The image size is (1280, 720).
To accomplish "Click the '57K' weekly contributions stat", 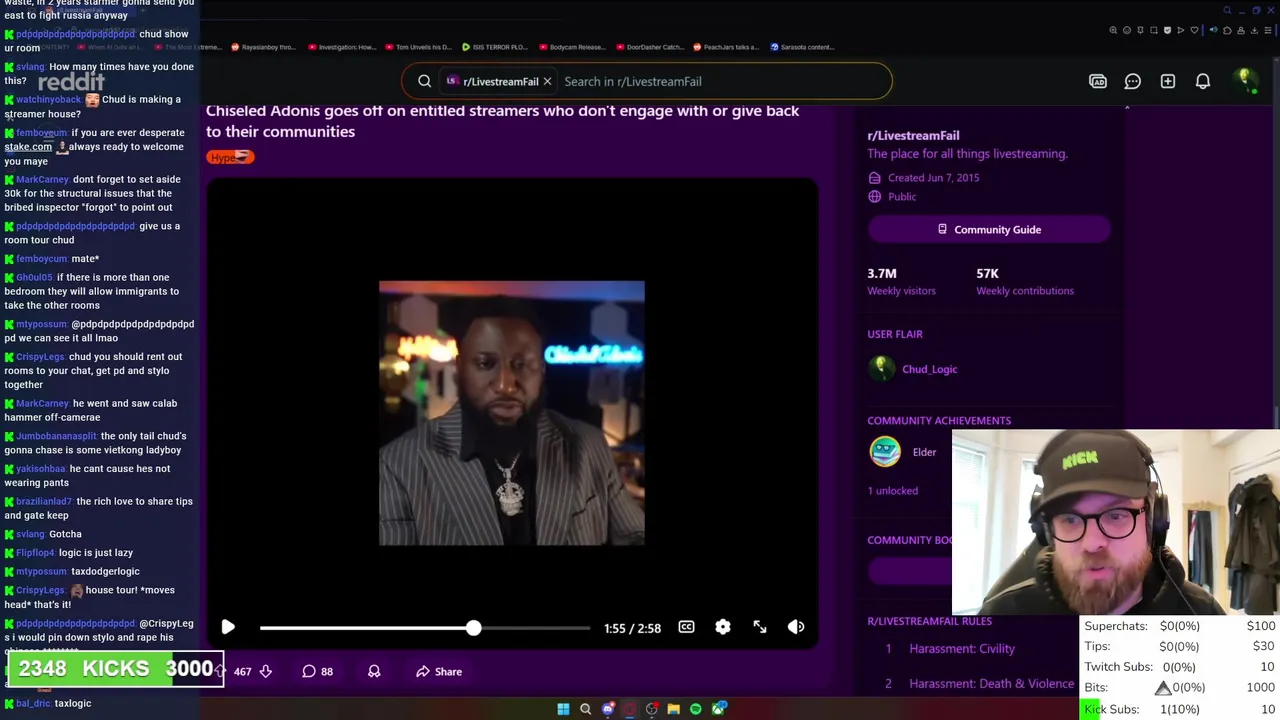I will pyautogui.click(x=987, y=273).
